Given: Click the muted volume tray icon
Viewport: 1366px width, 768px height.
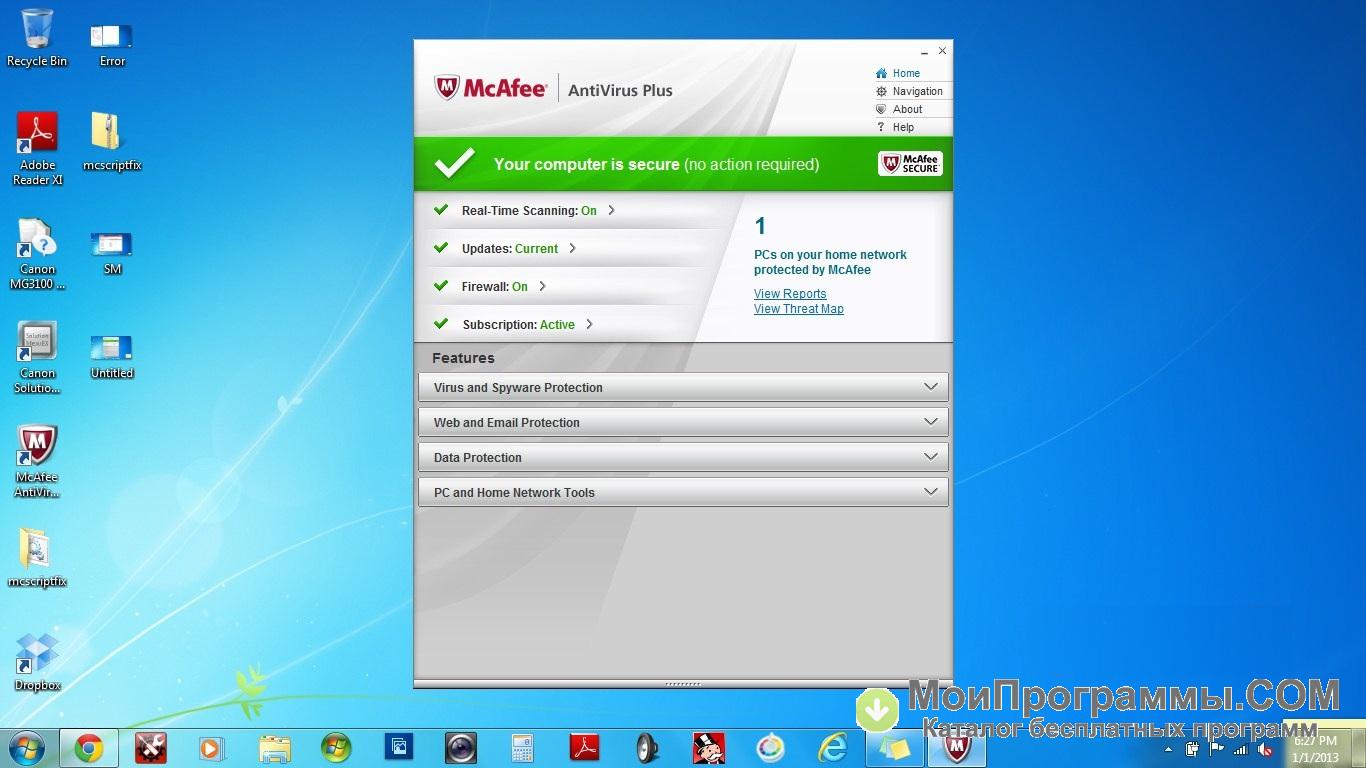Looking at the screenshot, I should click(1265, 749).
